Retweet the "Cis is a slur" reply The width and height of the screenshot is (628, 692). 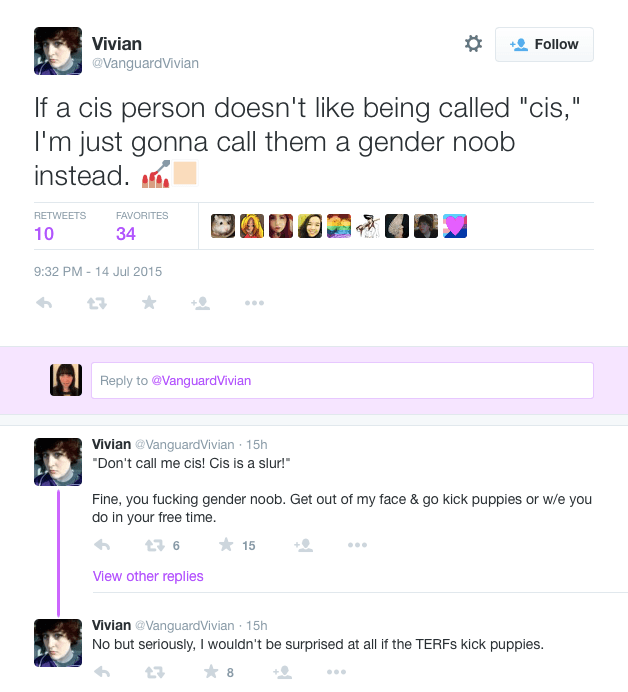(x=155, y=545)
